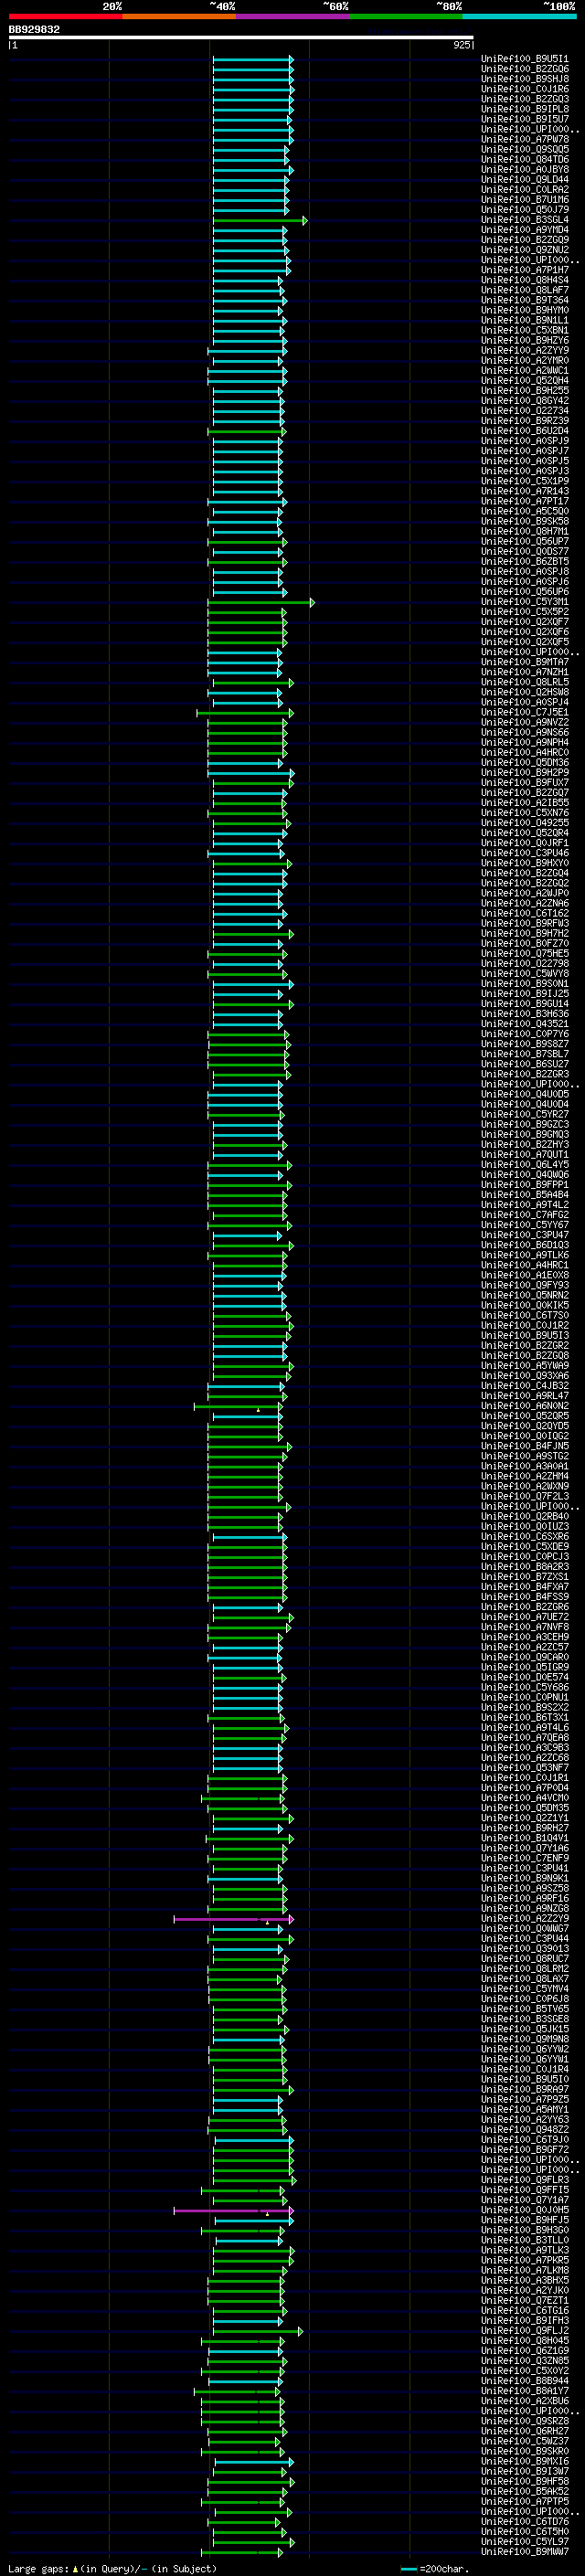Select the UniRef100_C0LRA2 label
The image size is (585, 2576).
click(525, 190)
